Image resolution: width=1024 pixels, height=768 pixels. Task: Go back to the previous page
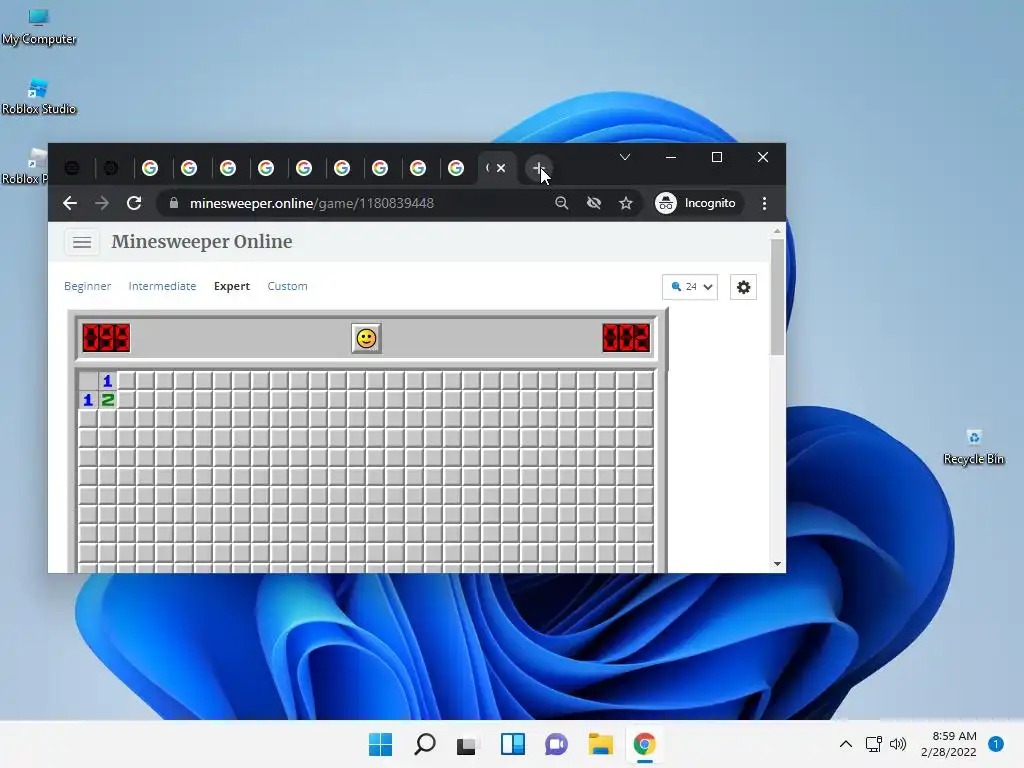click(70, 203)
